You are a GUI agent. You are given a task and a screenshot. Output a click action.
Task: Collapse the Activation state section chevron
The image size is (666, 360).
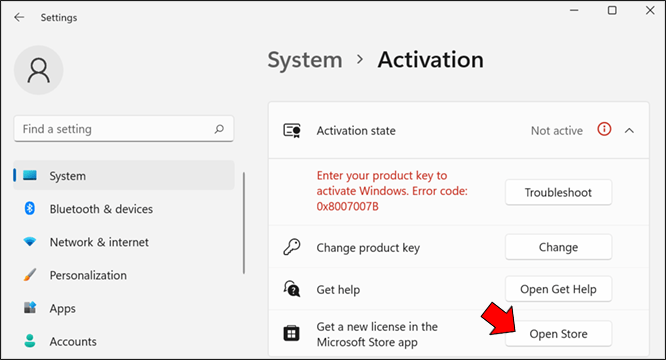tap(629, 131)
